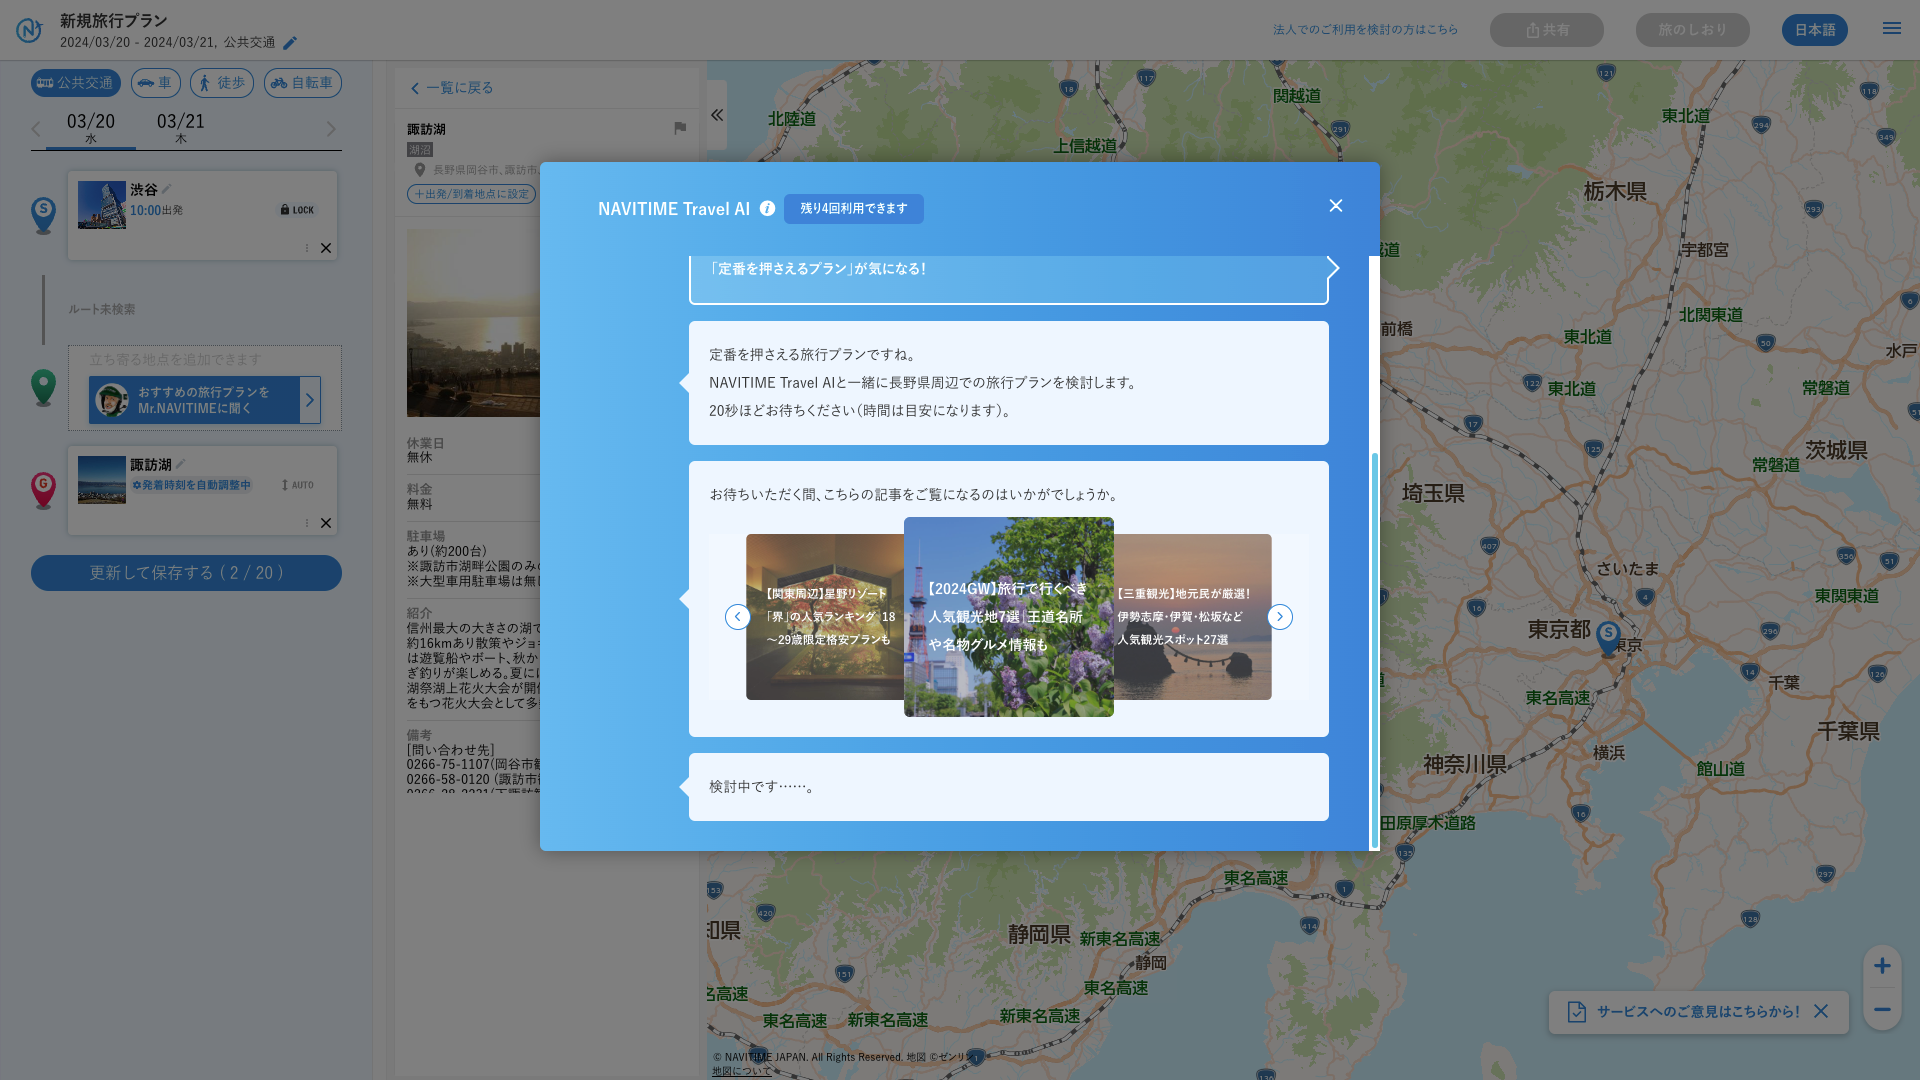The image size is (1920, 1080).
Task: Close the Travel AI dialog
Action: pyautogui.click(x=1335, y=205)
